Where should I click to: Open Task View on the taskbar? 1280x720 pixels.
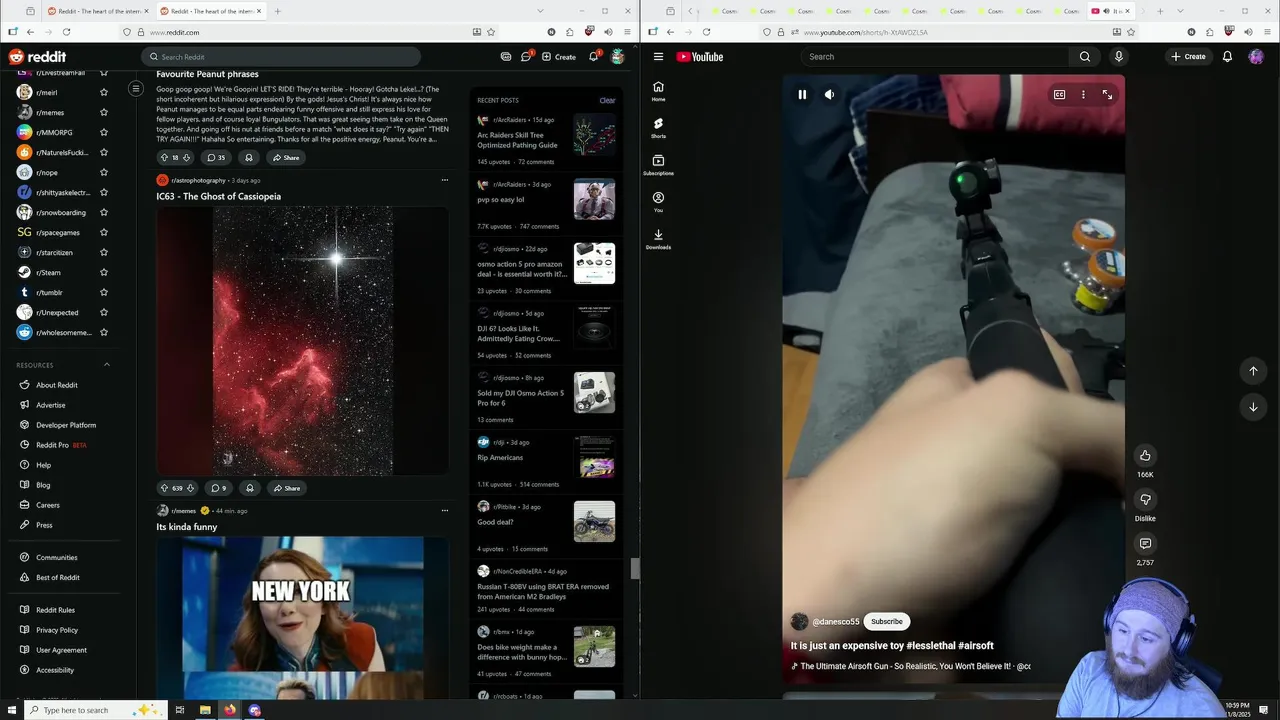(180, 710)
